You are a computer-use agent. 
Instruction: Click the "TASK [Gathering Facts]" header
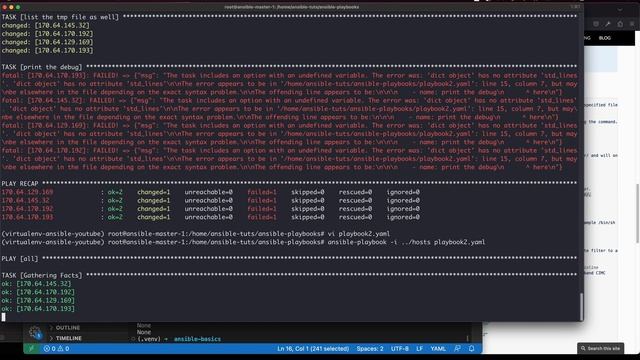(42, 276)
